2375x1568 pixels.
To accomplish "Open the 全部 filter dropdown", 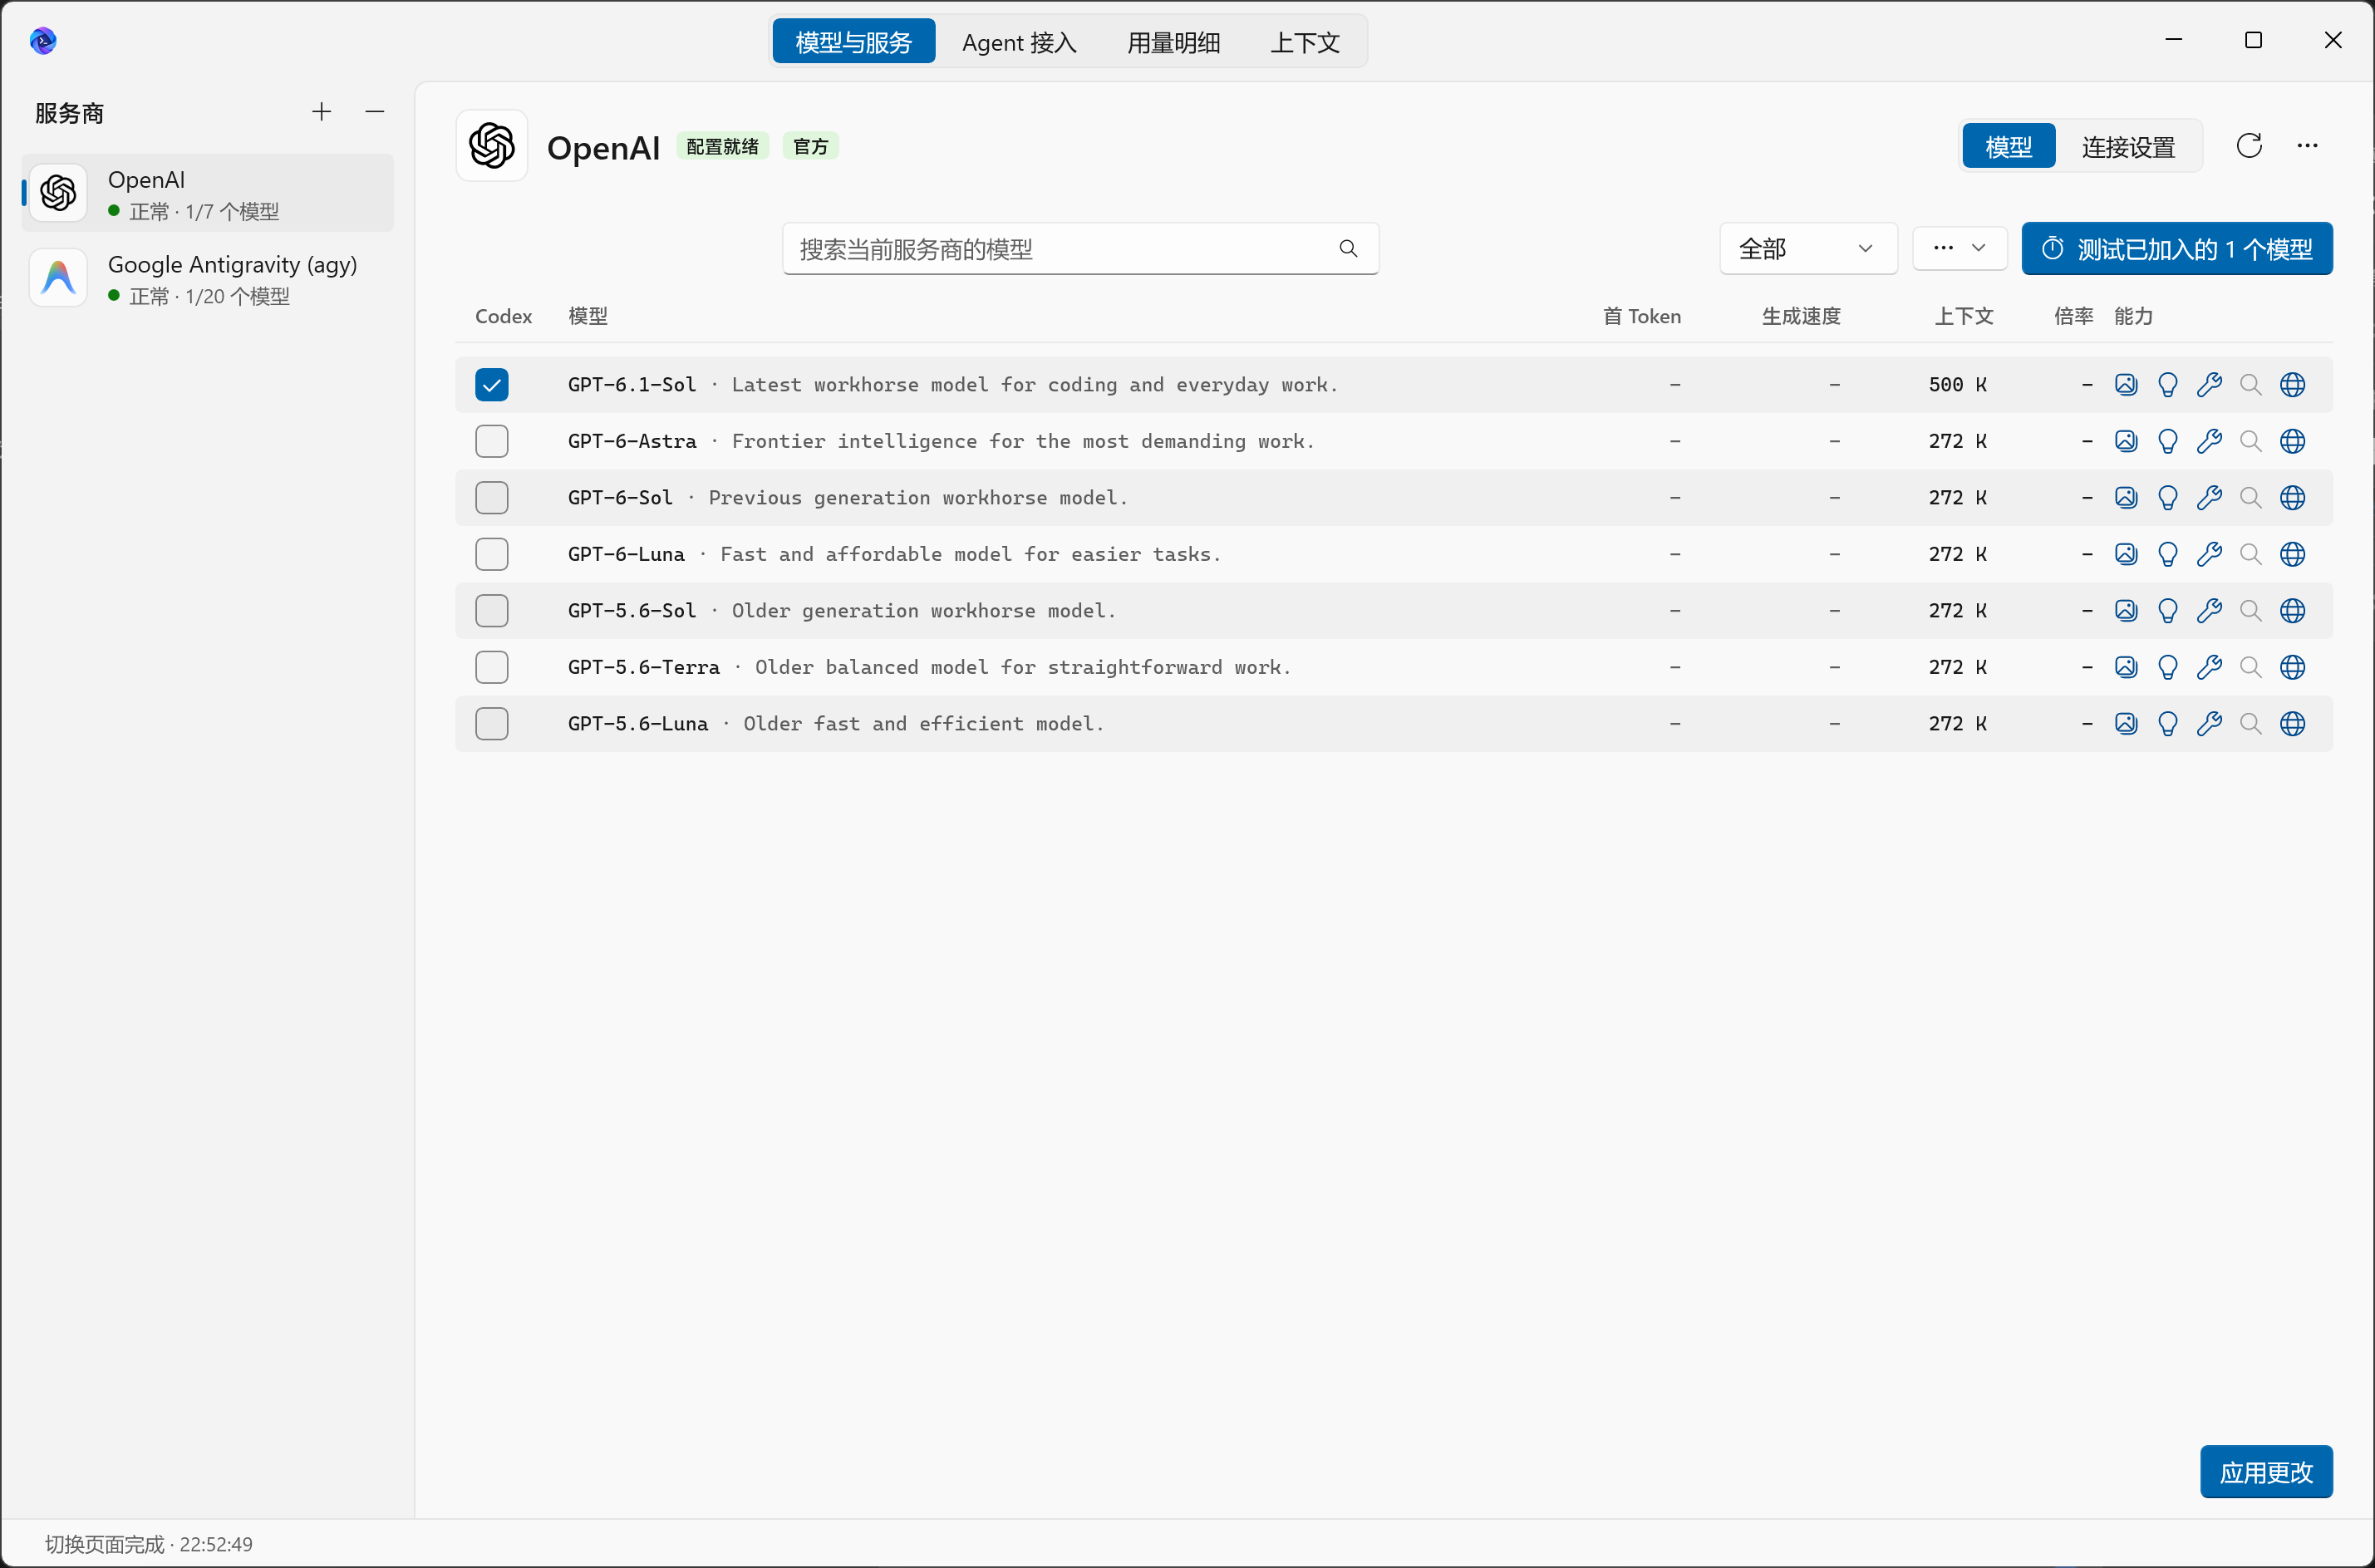I will (x=1808, y=249).
